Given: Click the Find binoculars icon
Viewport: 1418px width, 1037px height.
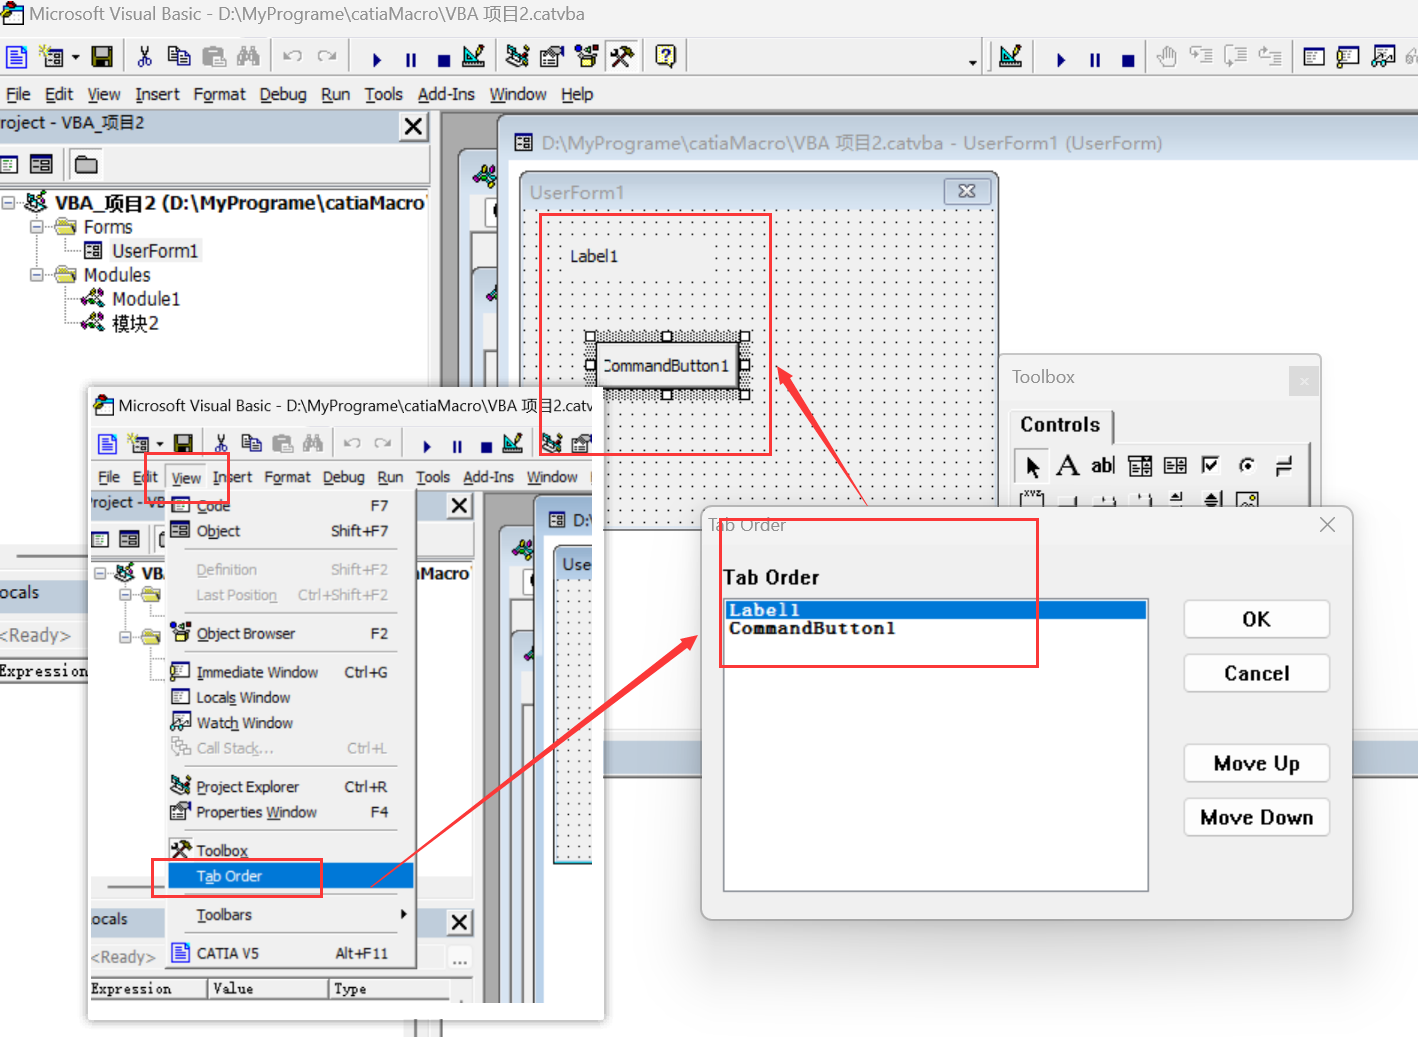Looking at the screenshot, I should 248,57.
